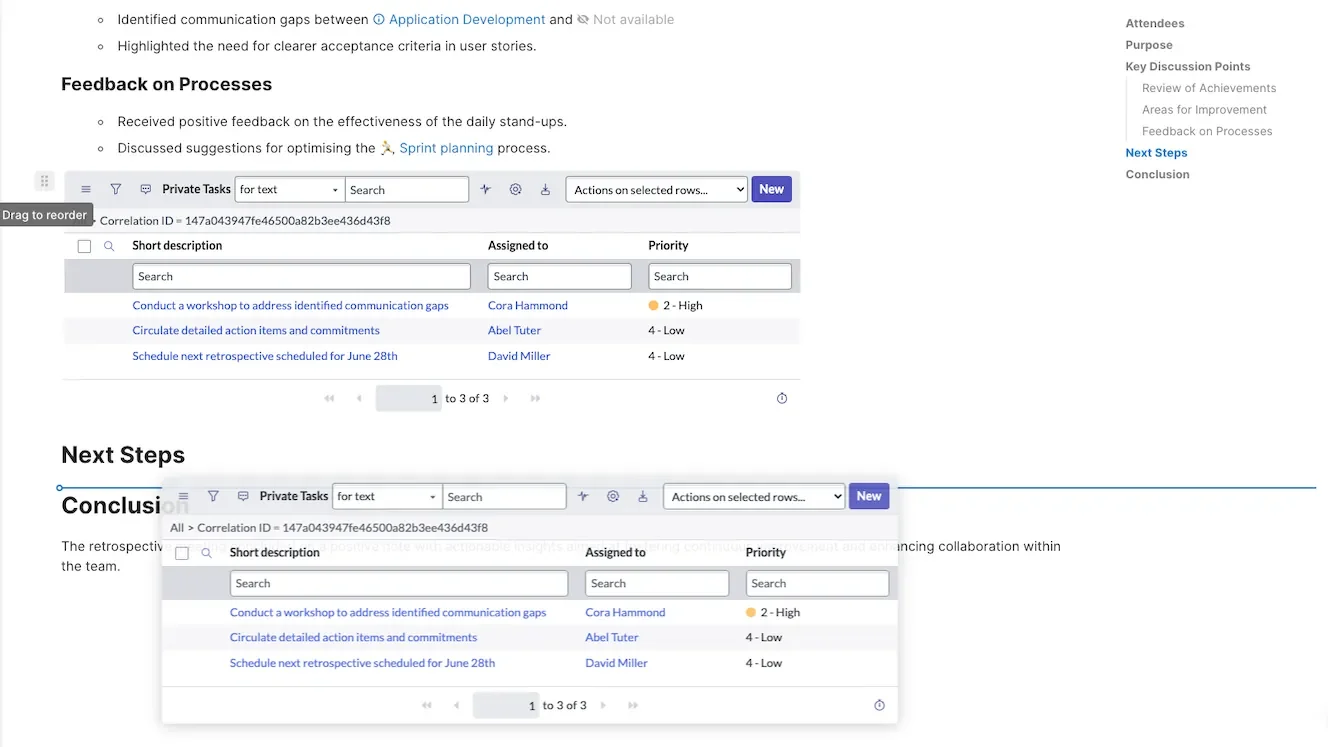1328x747 pixels.
Task: Select Conclusion in the page outline
Action: (x=1157, y=174)
